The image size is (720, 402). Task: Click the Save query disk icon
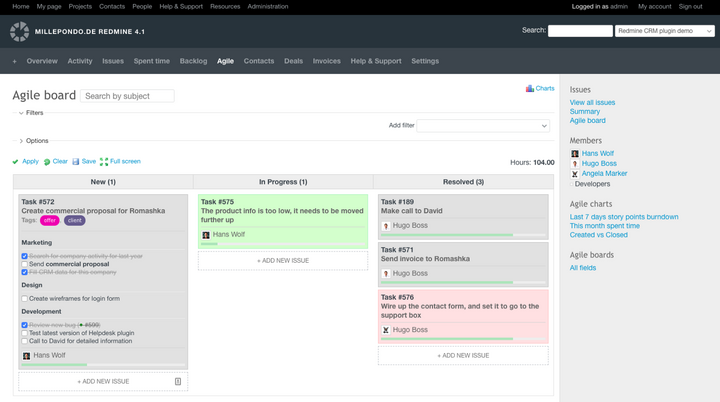pyautogui.click(x=76, y=161)
